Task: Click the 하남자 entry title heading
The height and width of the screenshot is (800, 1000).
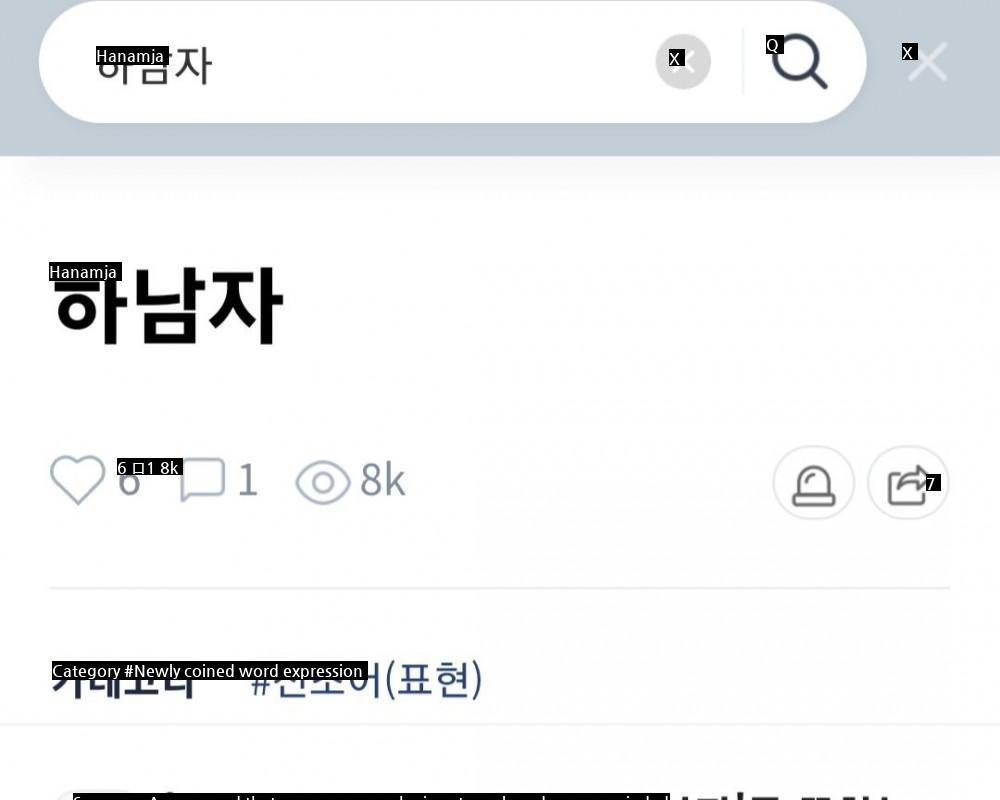Action: pyautogui.click(x=167, y=306)
